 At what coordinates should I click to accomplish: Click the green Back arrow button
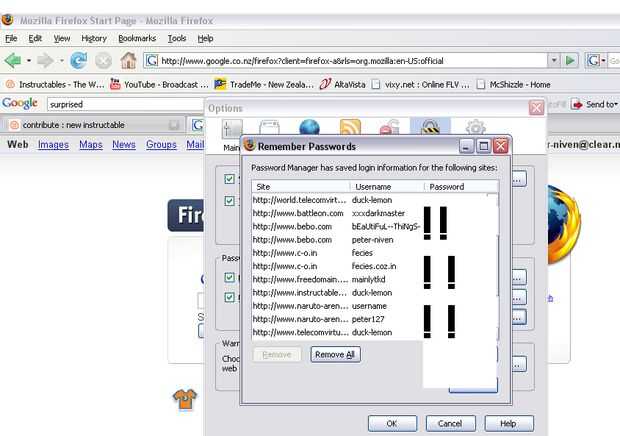(x=13, y=61)
